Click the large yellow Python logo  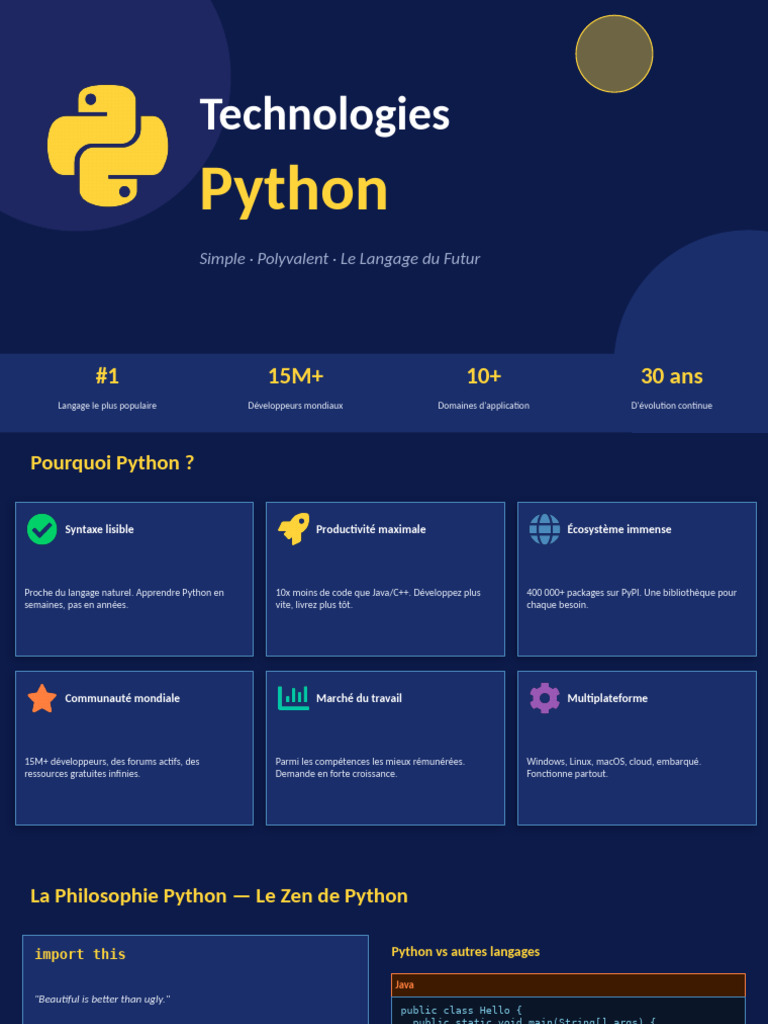point(108,146)
